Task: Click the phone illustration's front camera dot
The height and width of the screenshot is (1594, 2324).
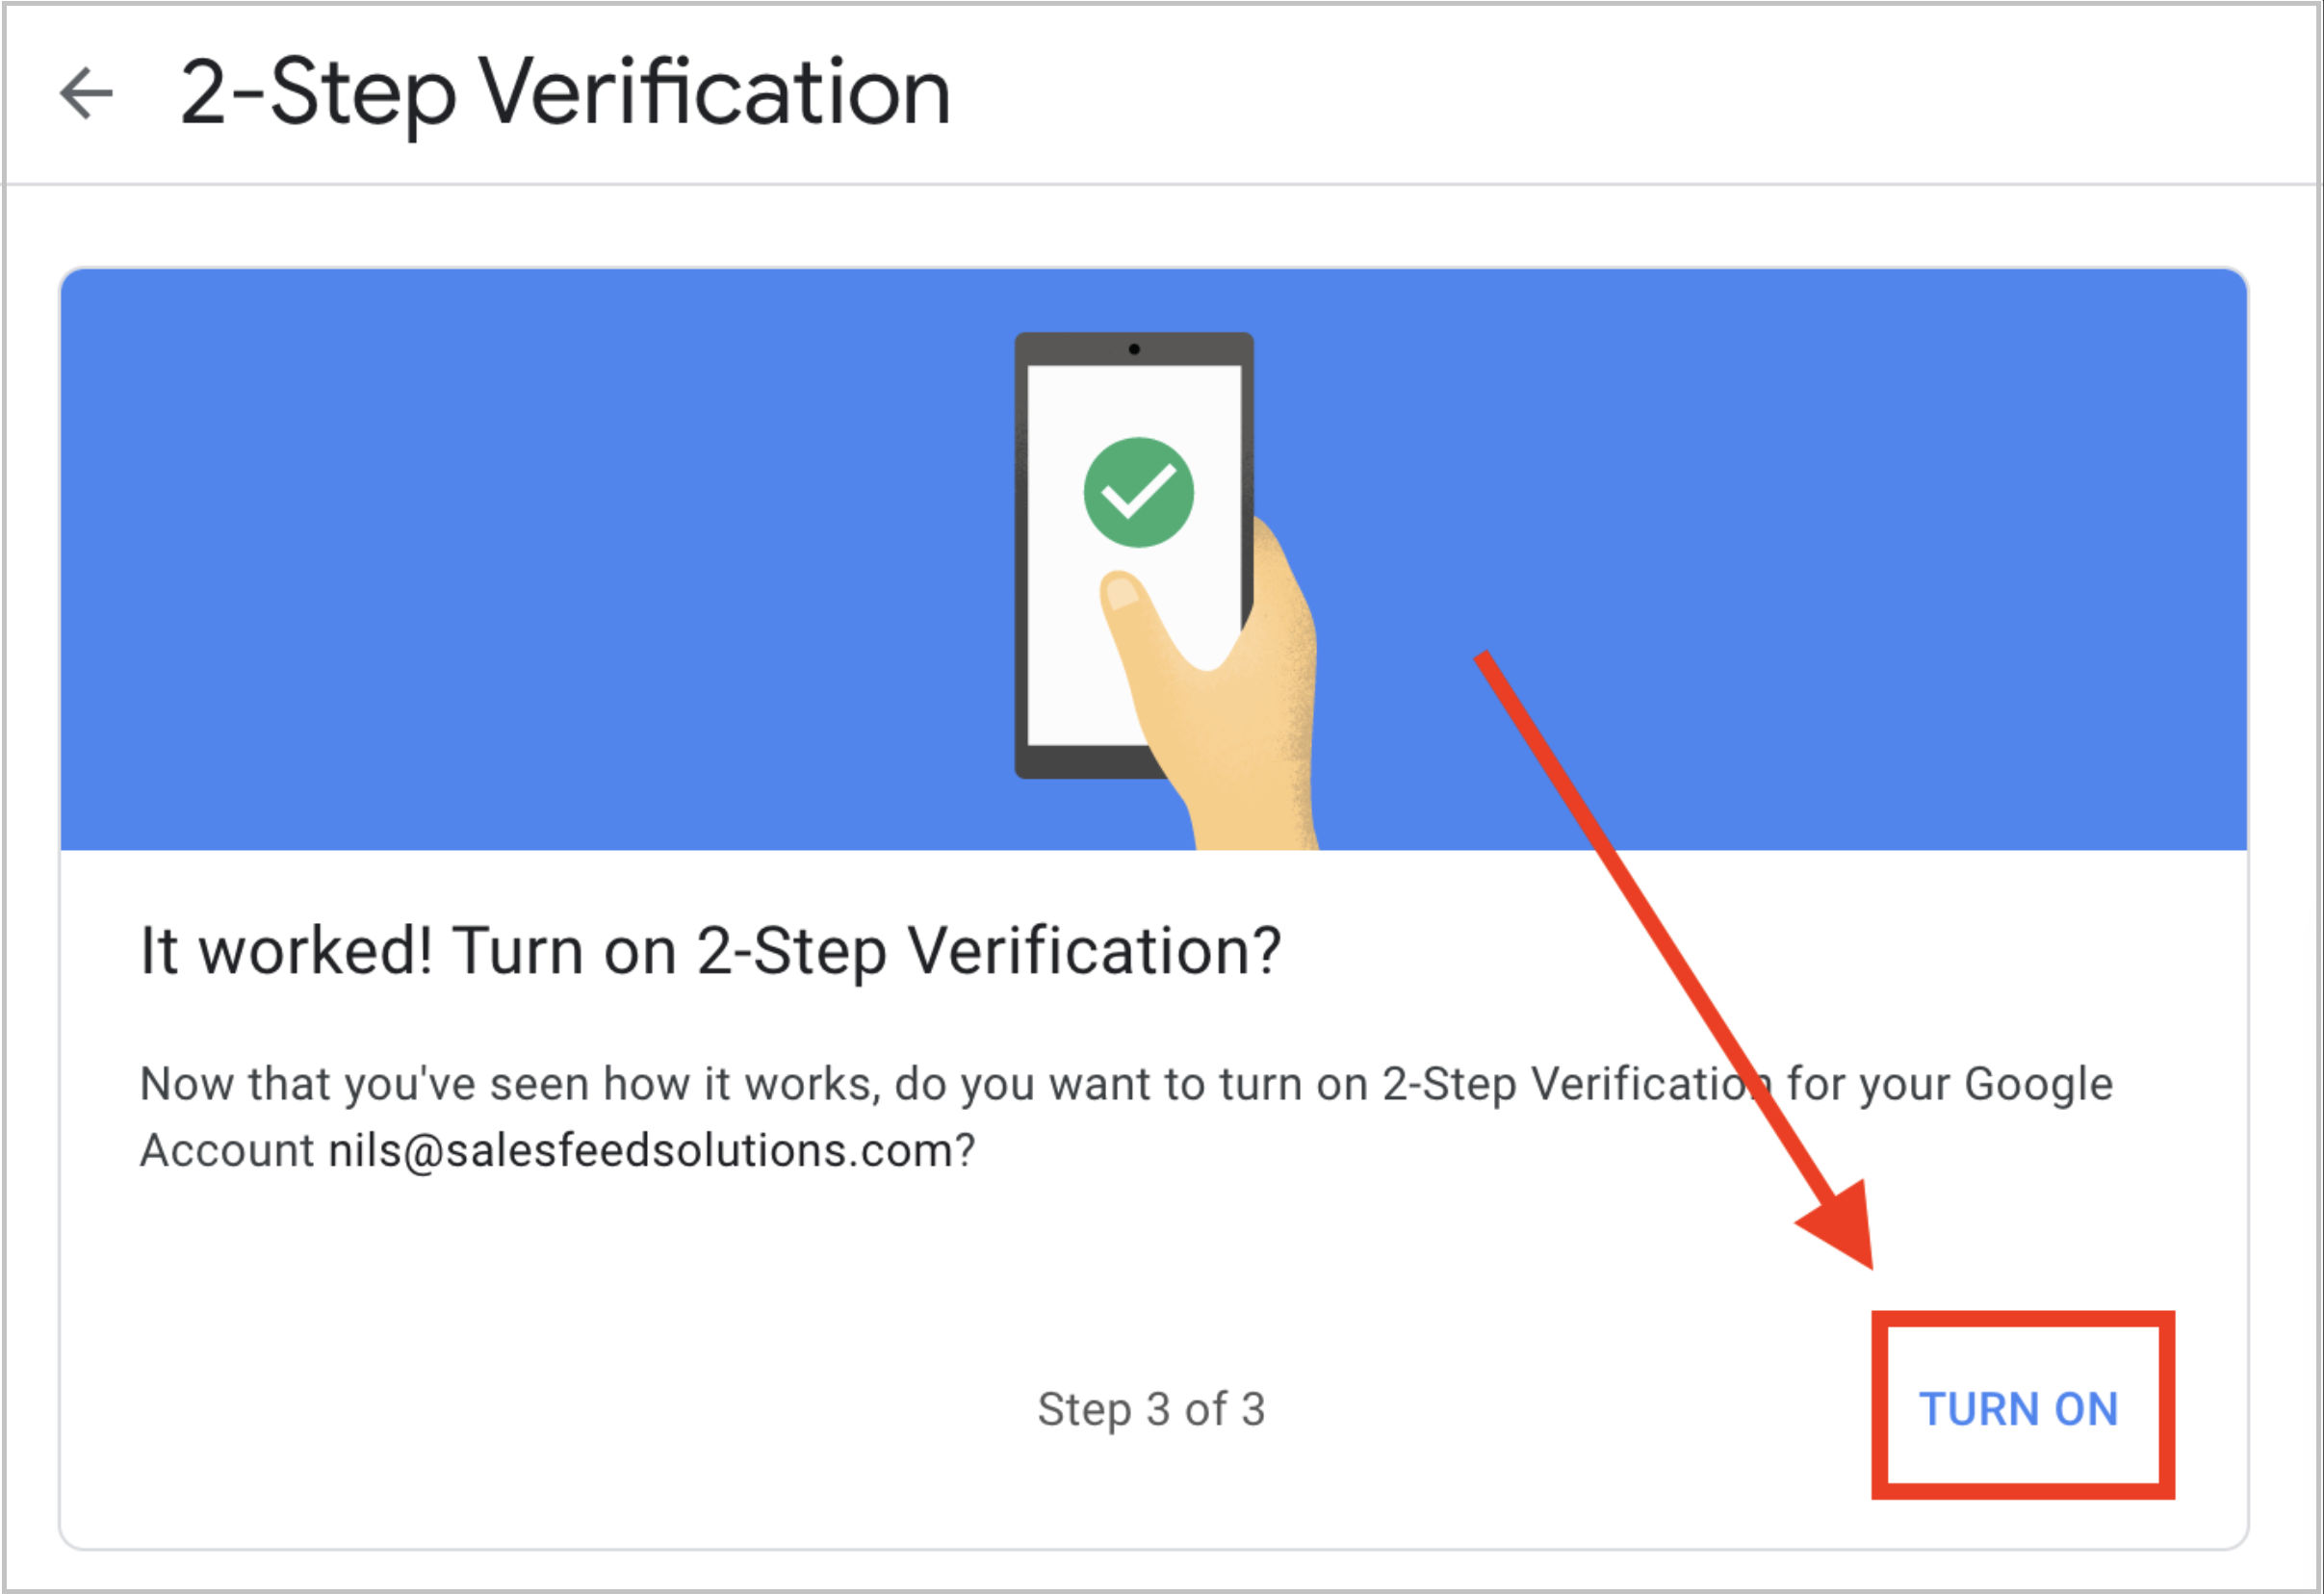Action: pos(1134,349)
